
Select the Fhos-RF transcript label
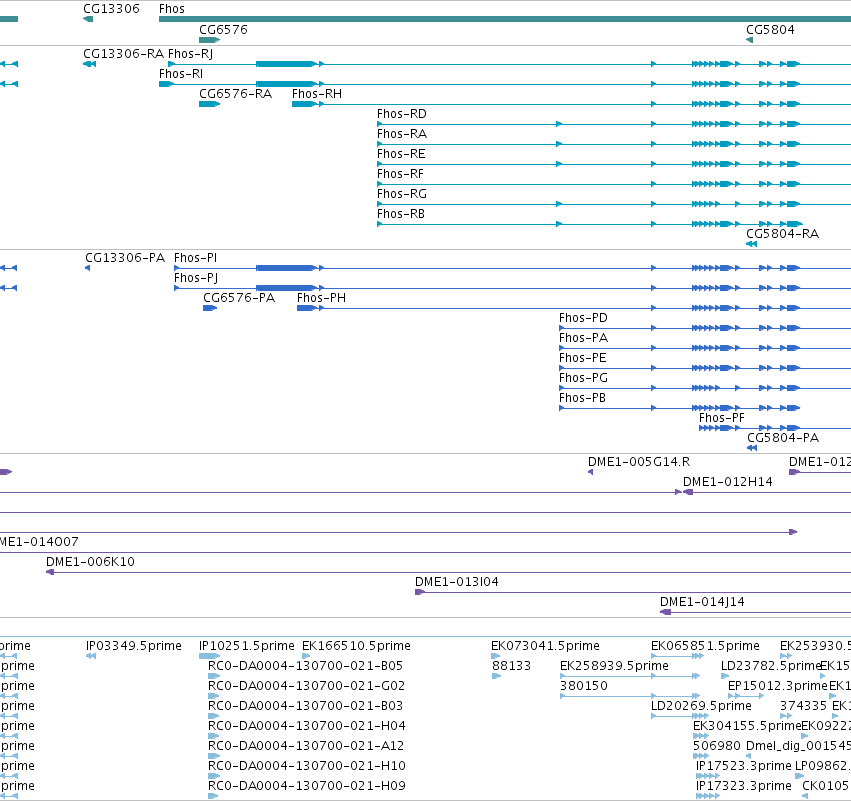click(x=401, y=174)
